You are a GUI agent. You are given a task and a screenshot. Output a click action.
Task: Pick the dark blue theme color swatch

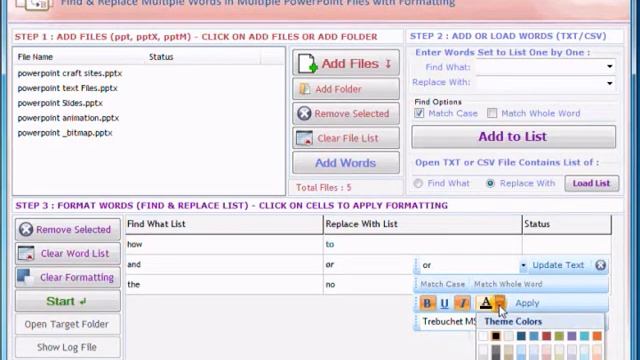[x=521, y=336]
